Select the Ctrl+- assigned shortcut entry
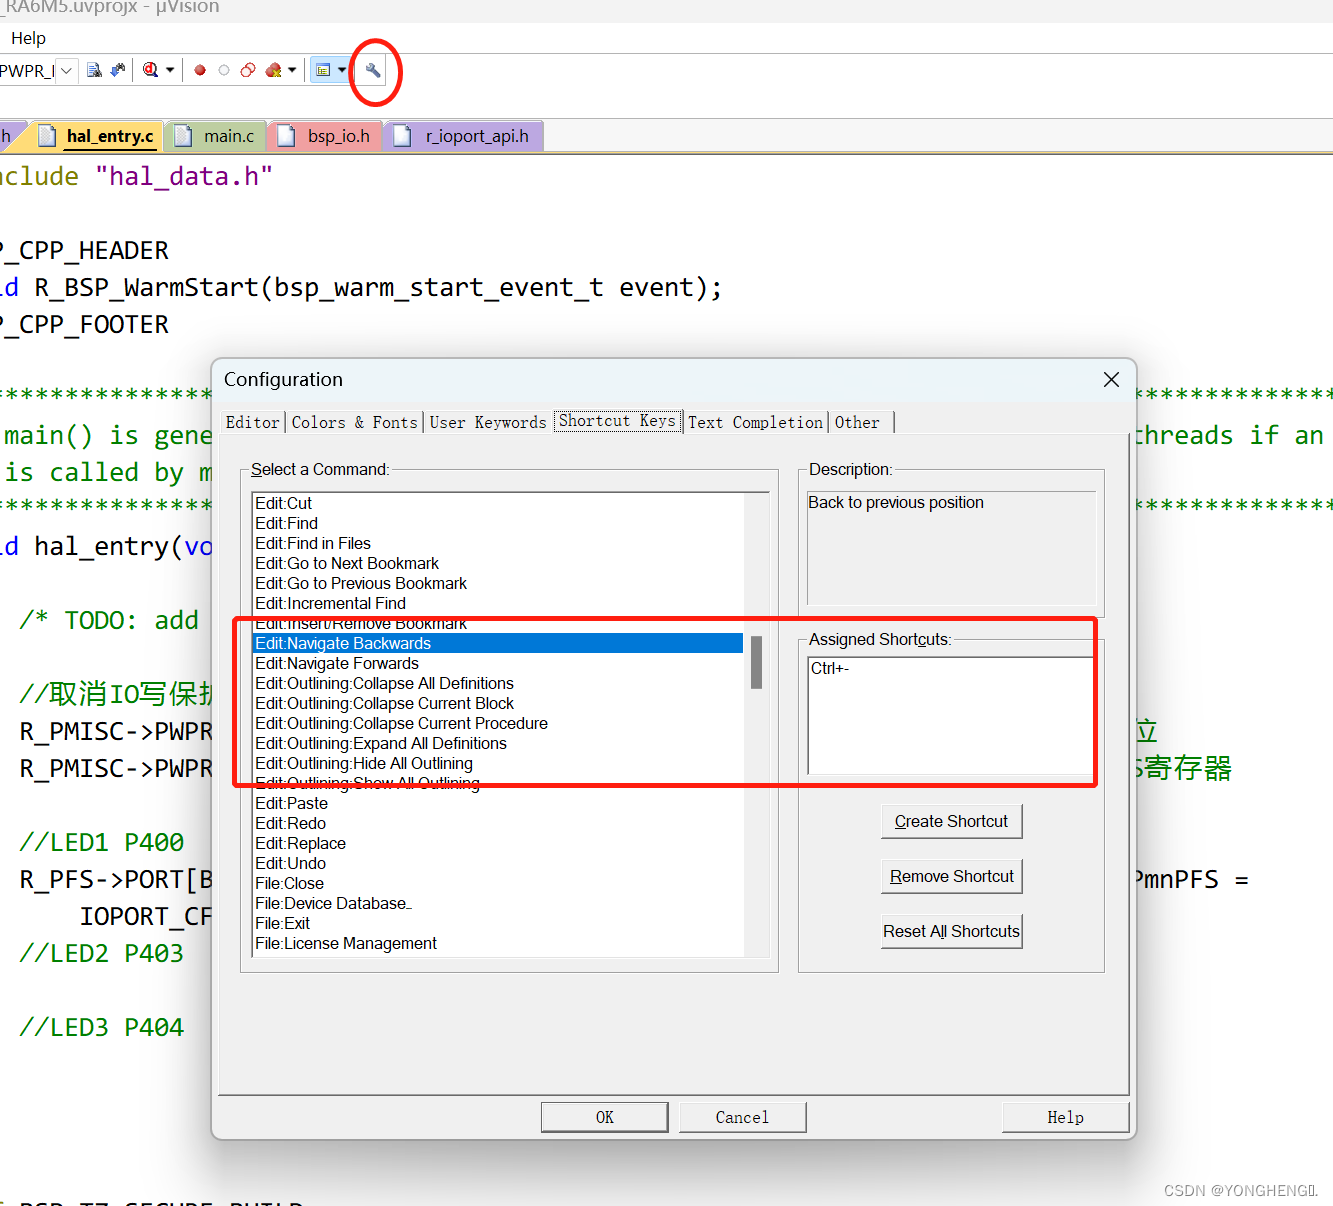Viewport: 1333px width, 1206px height. point(830,668)
